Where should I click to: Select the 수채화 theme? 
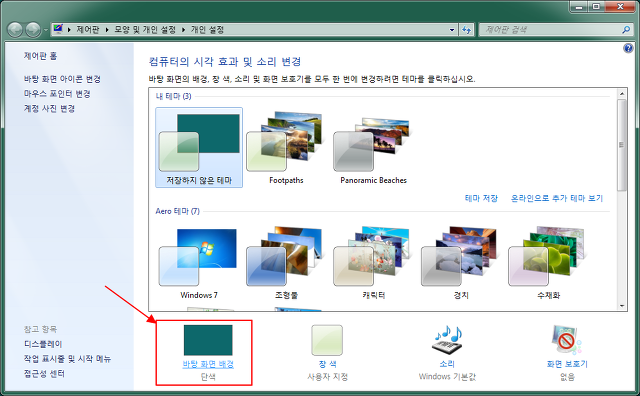[548, 263]
